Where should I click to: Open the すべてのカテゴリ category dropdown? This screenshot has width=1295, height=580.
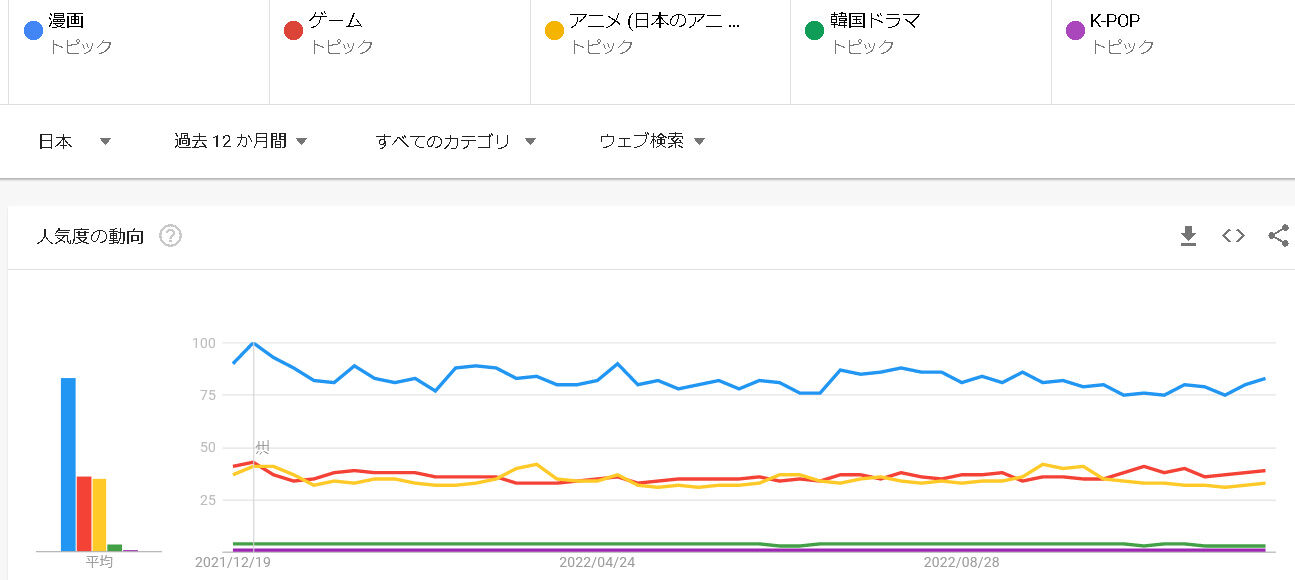coord(456,141)
